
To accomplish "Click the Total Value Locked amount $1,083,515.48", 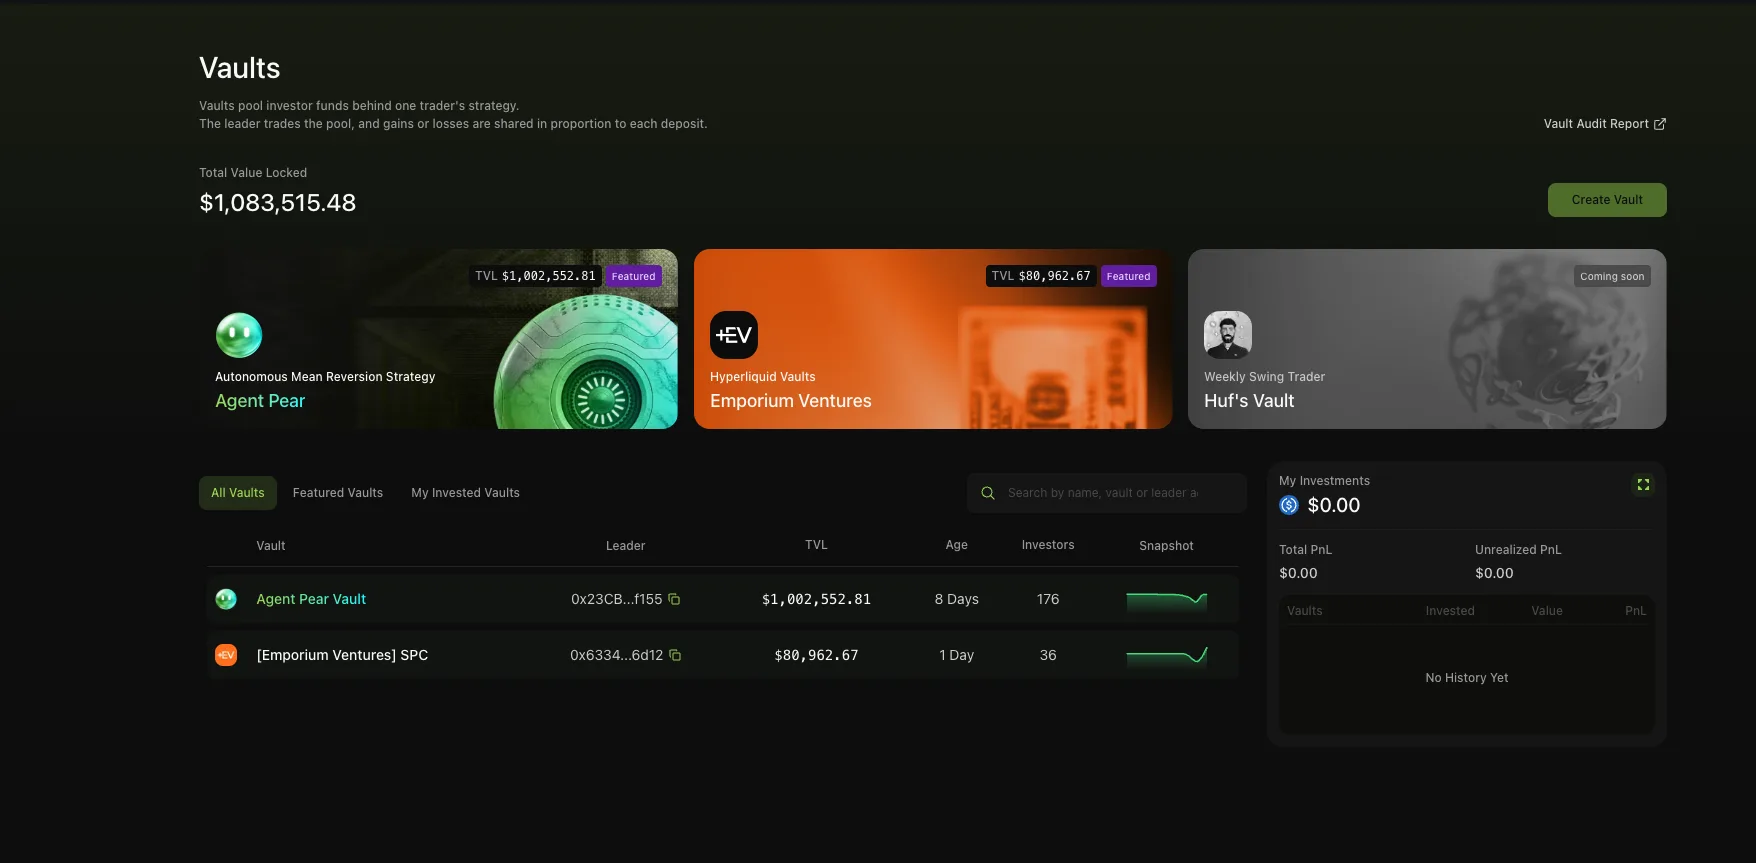I will tap(278, 203).
